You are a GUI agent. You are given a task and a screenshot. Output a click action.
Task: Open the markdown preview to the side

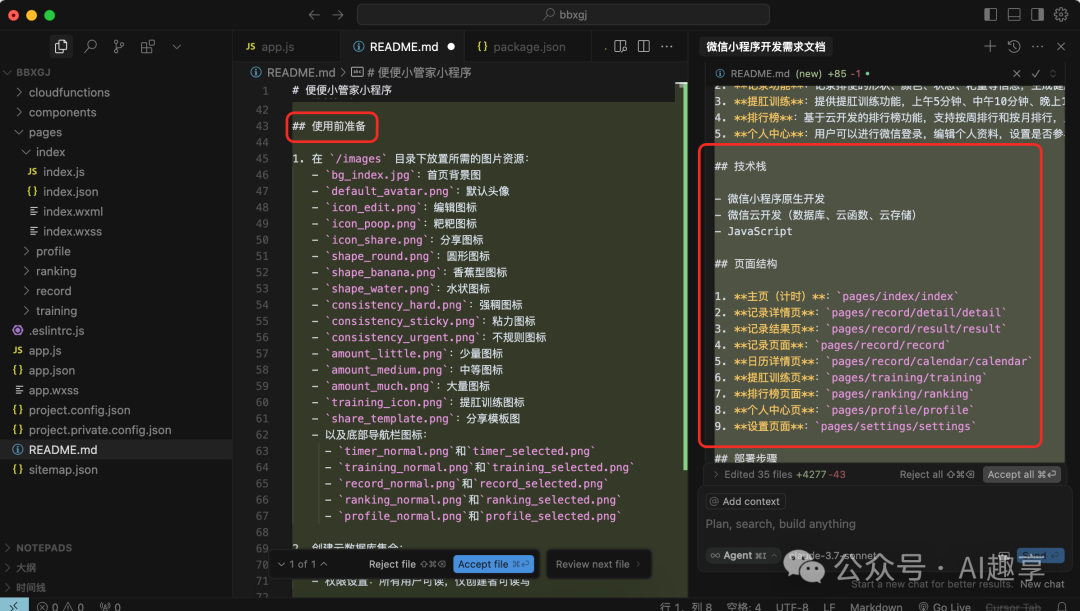click(x=620, y=46)
